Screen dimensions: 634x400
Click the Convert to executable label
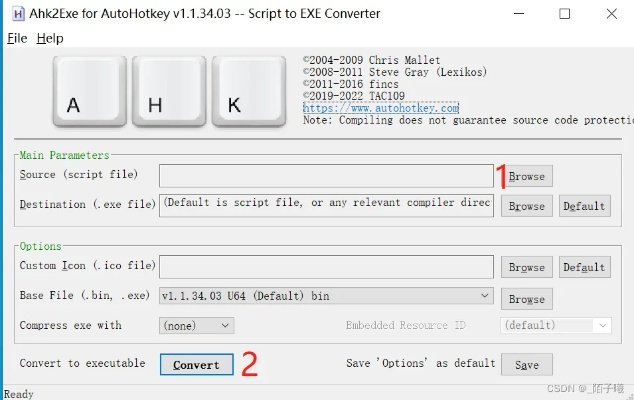coord(82,363)
